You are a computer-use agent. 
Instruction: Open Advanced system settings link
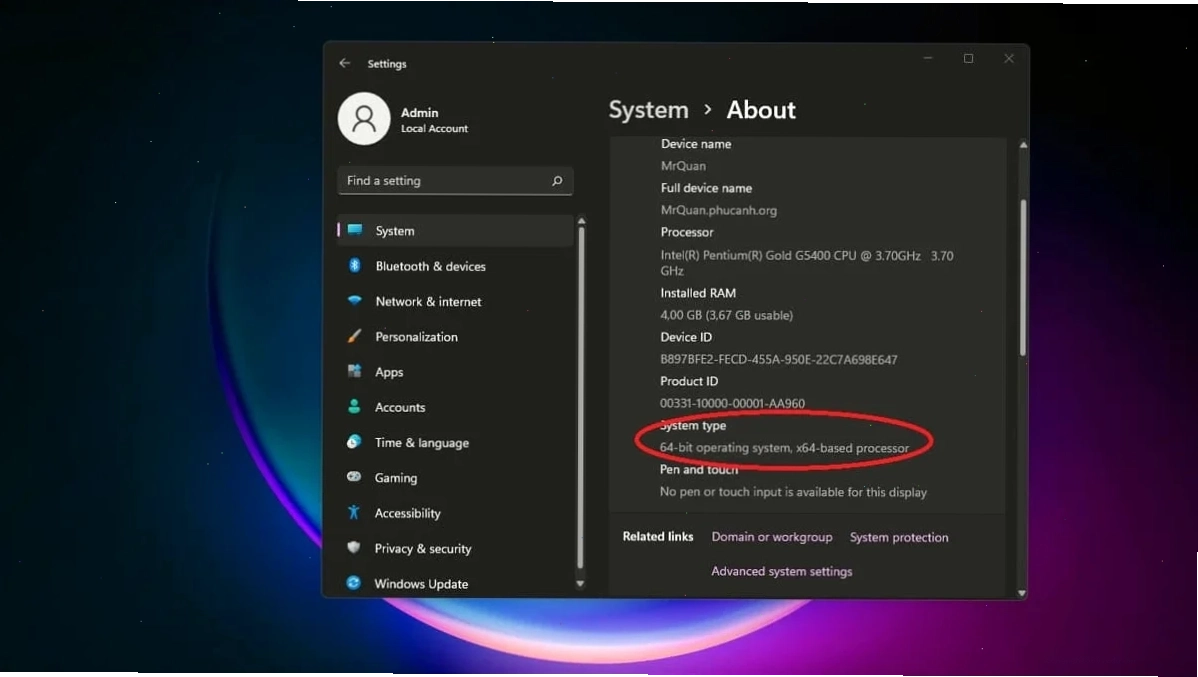pos(782,572)
